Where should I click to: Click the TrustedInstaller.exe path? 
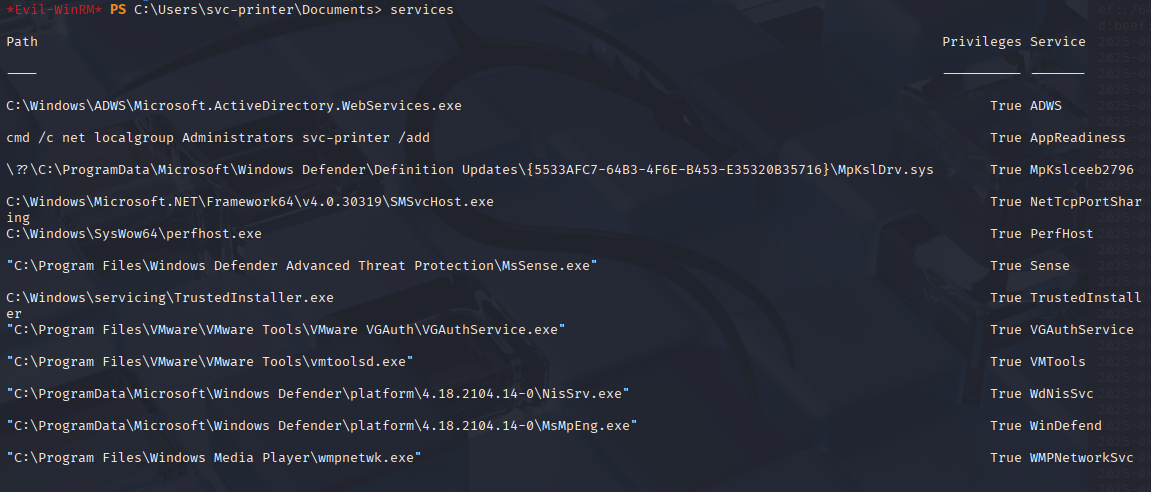coord(170,298)
